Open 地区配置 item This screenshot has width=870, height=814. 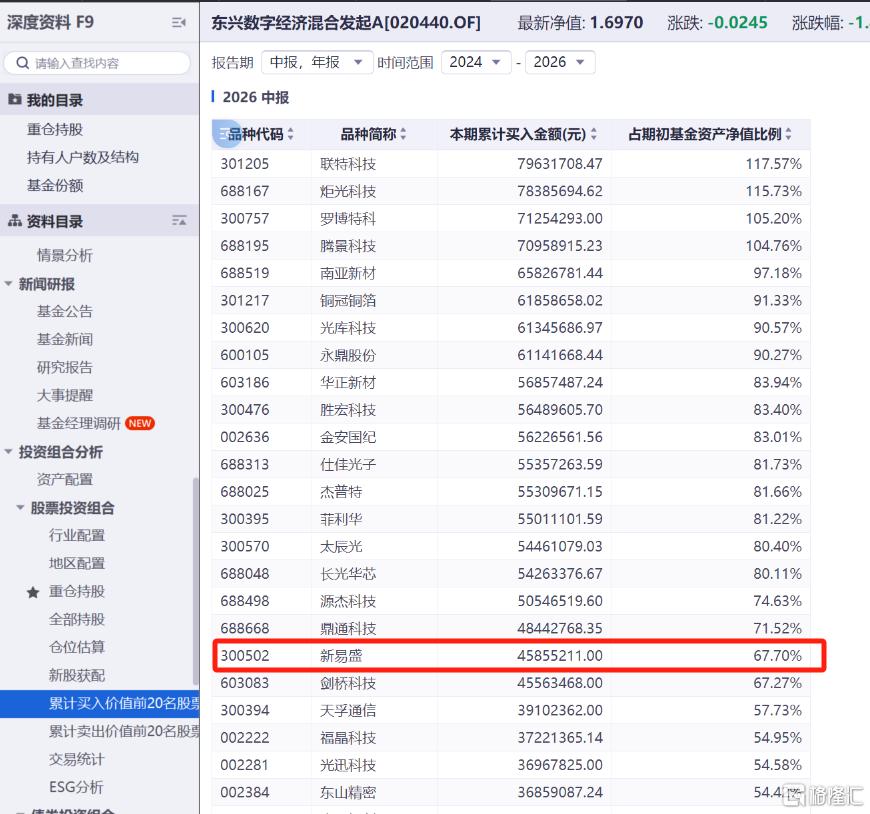pos(77,563)
